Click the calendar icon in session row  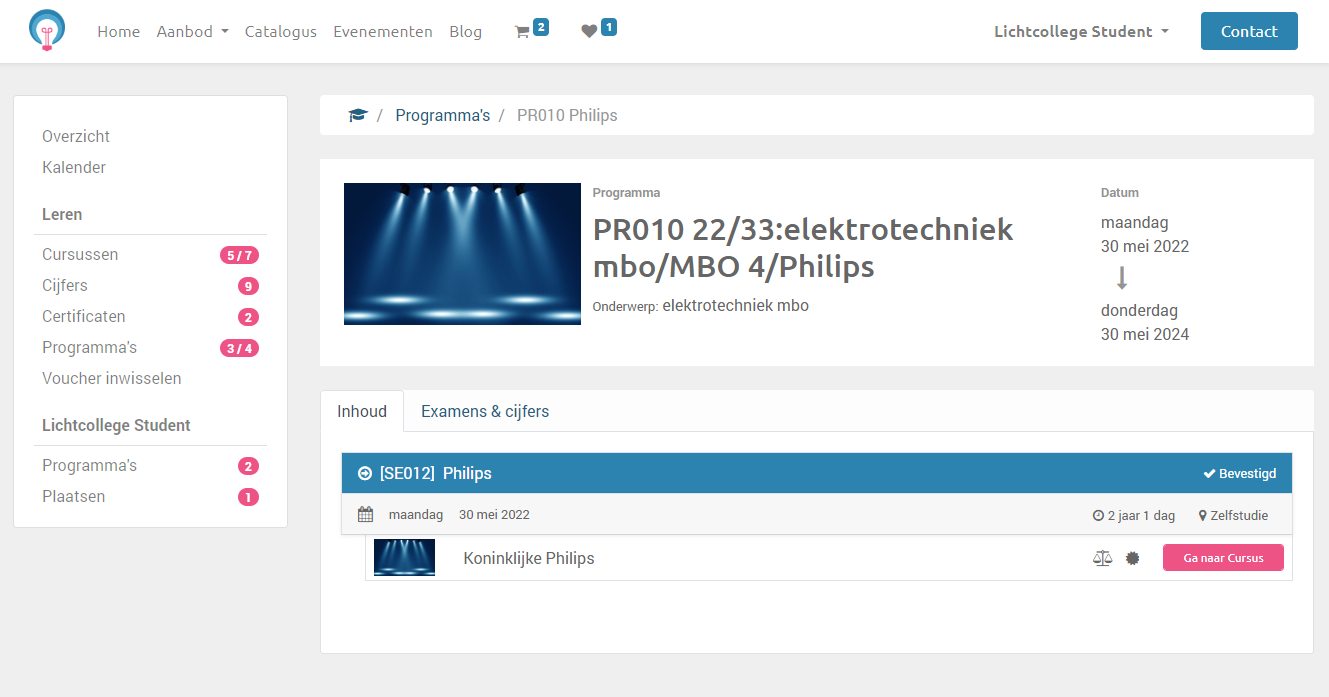point(366,515)
